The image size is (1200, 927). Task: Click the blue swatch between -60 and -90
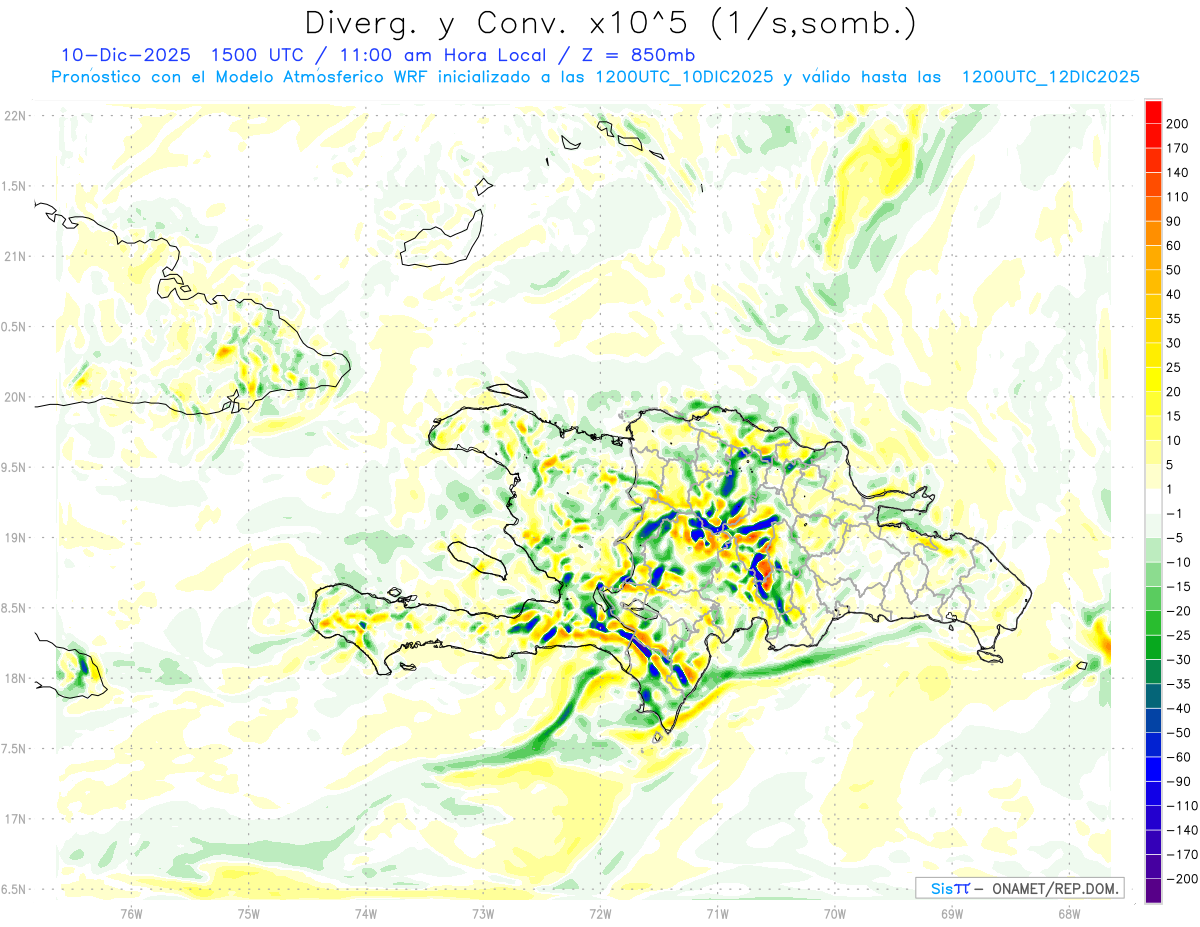coord(1153,770)
